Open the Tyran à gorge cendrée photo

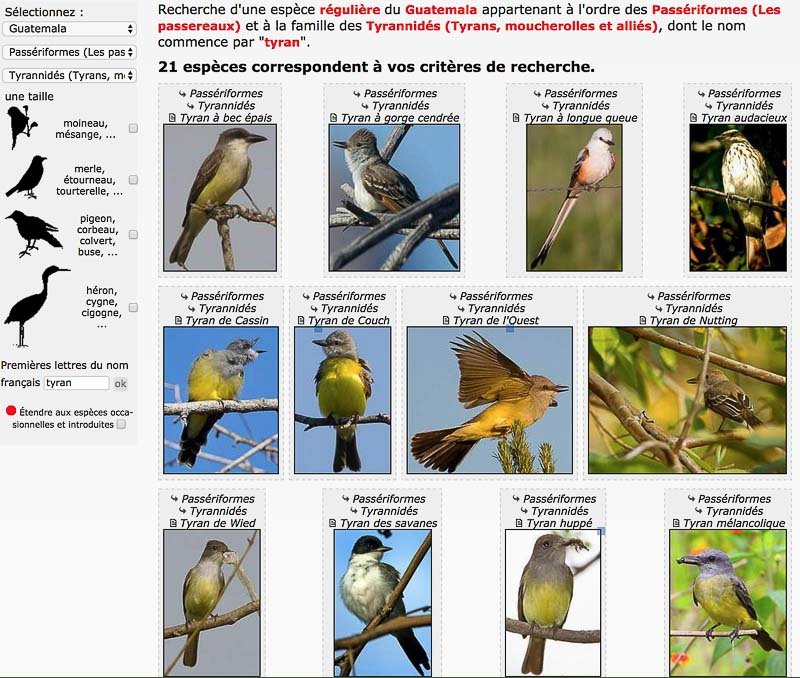(x=394, y=198)
